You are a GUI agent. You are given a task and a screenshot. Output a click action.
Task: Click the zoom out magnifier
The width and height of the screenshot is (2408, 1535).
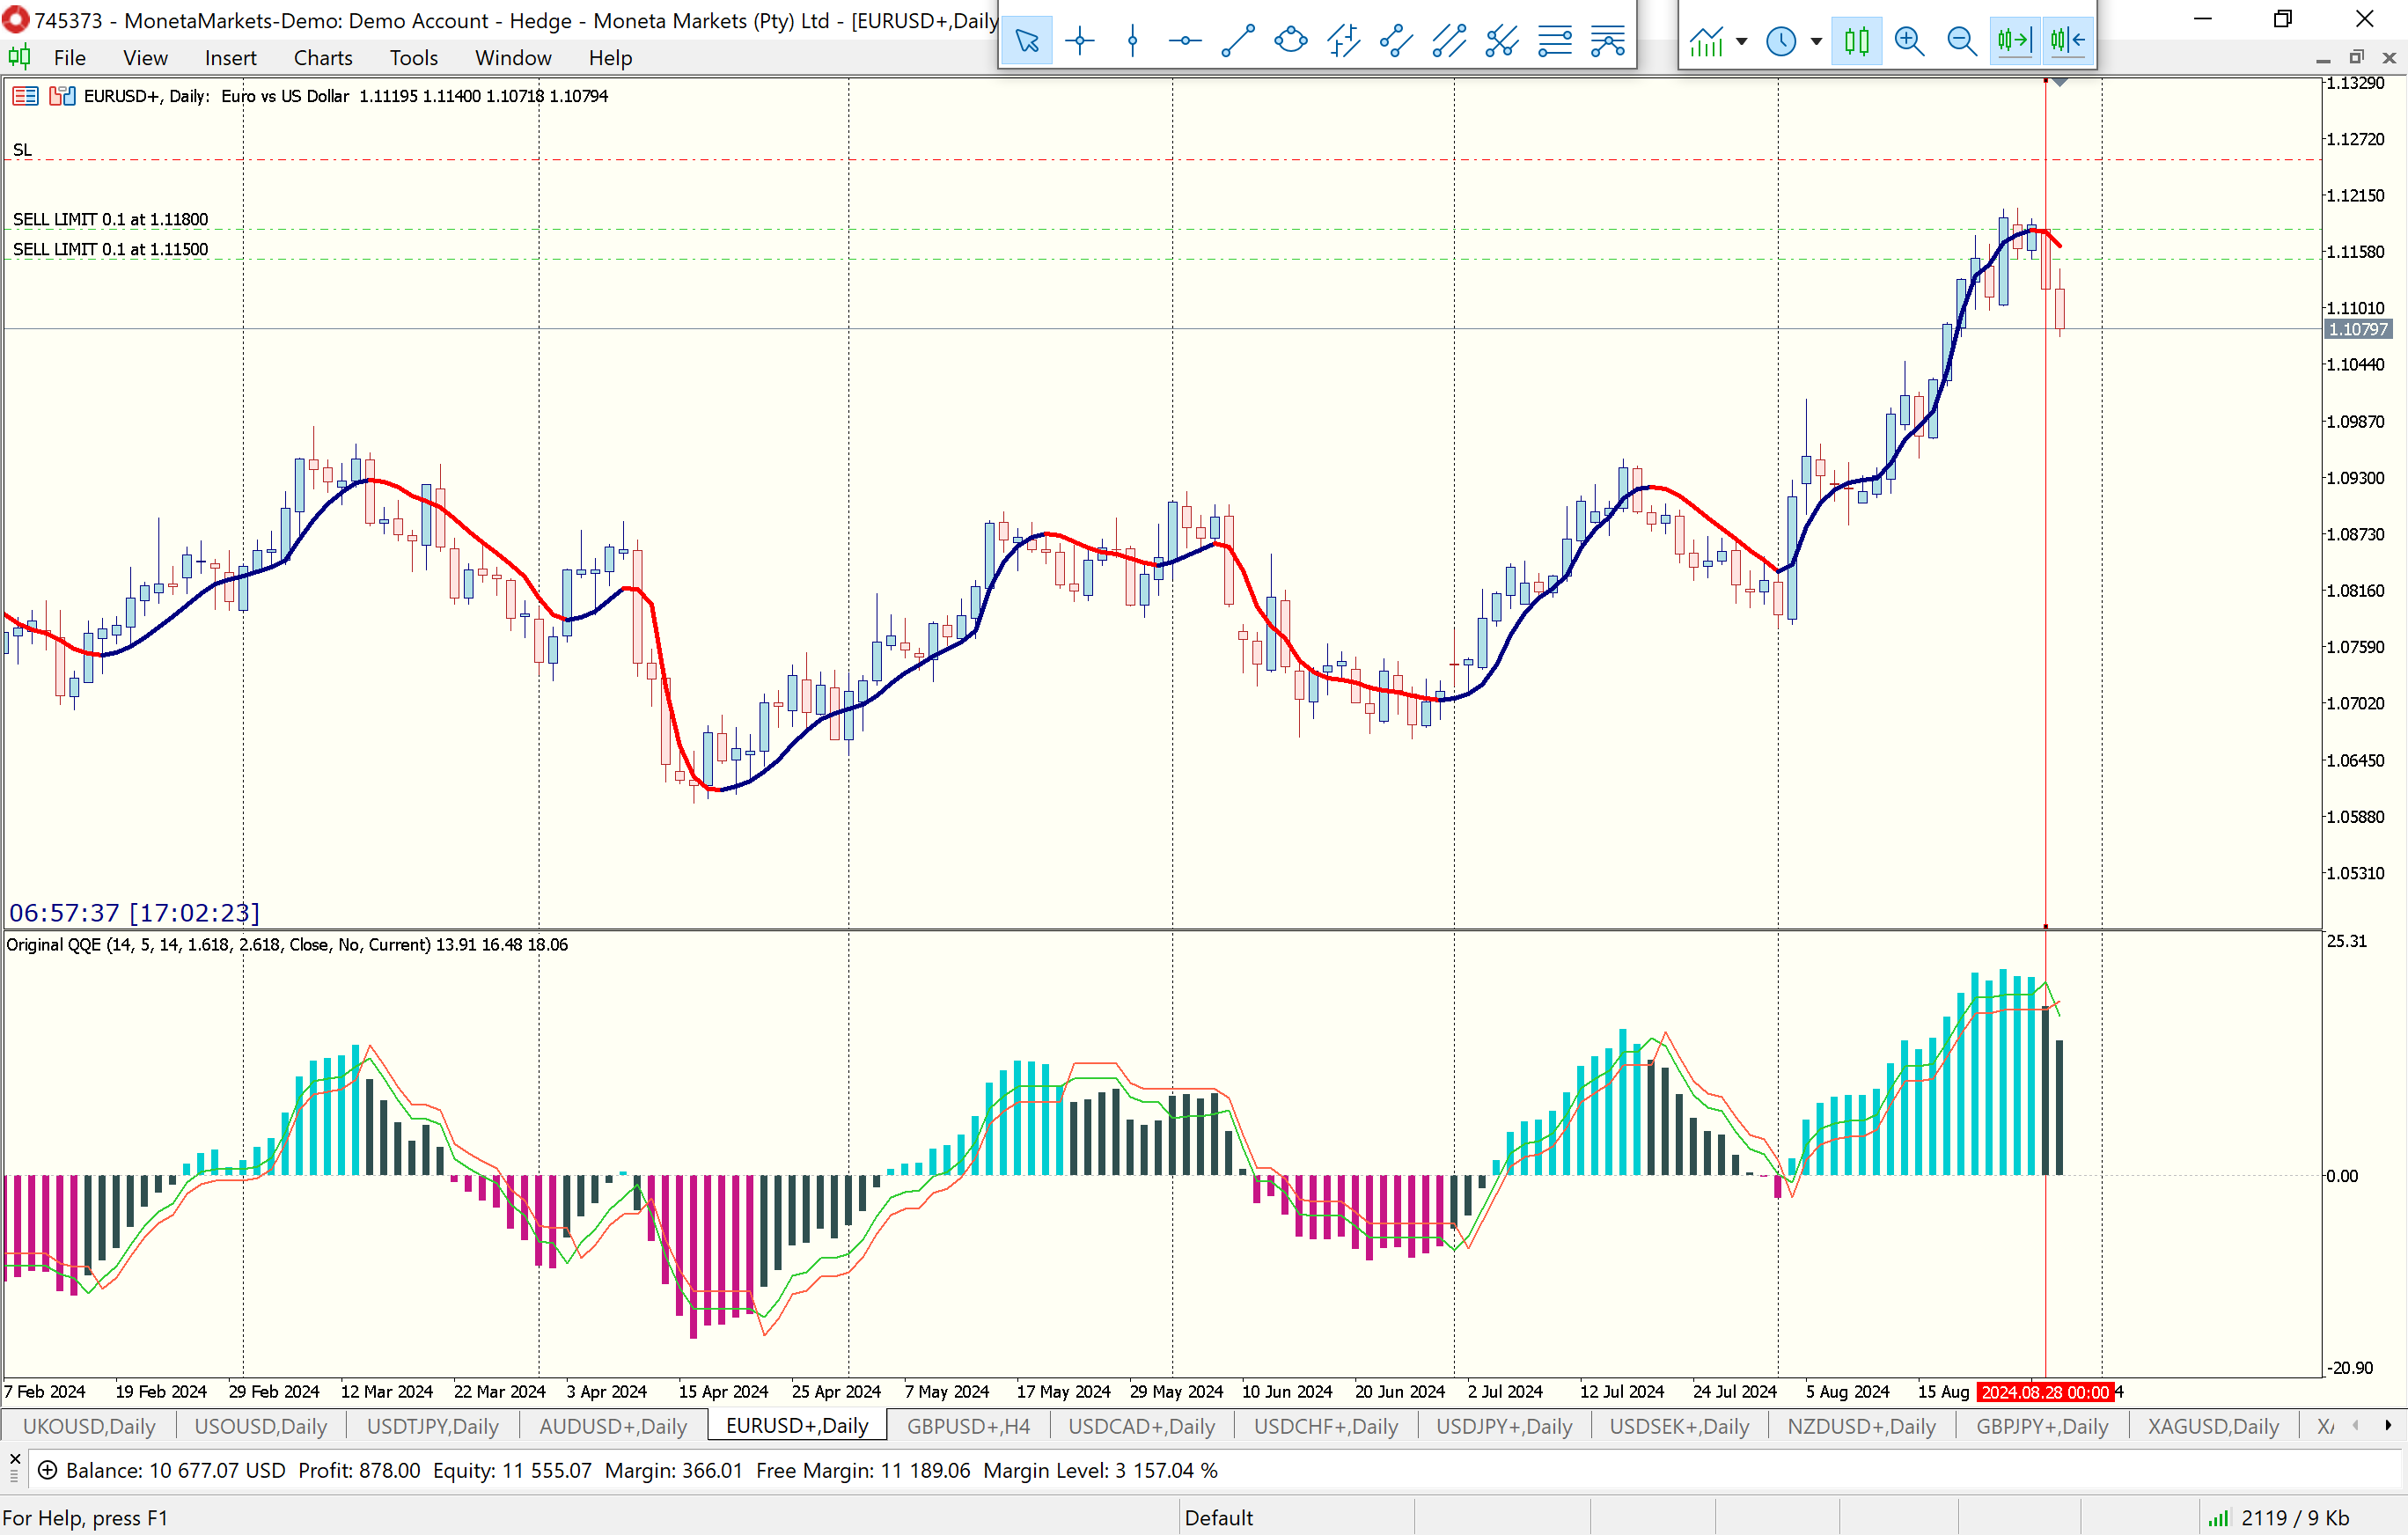[1961, 41]
